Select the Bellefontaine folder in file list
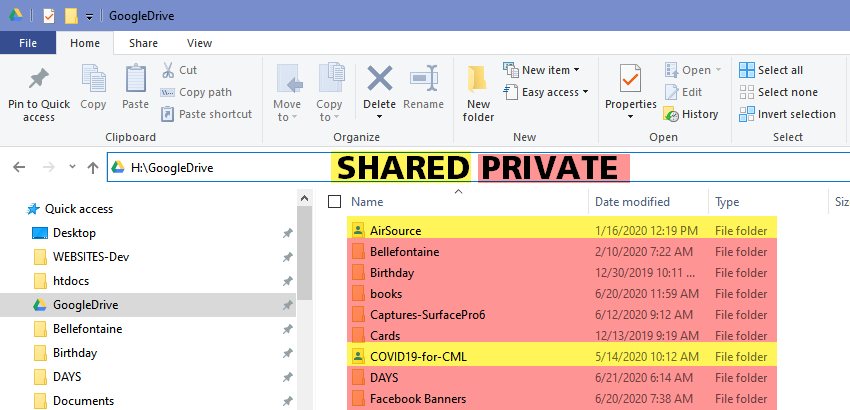The width and height of the screenshot is (850, 410). point(562,252)
